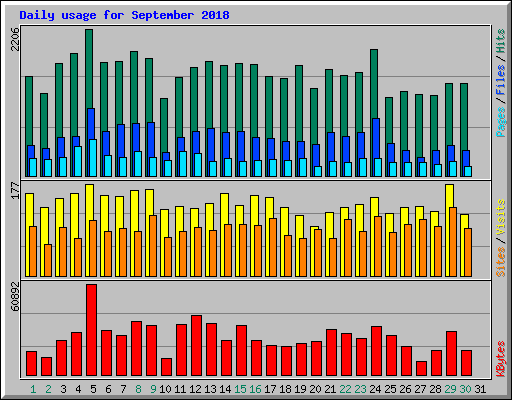Image resolution: width=512 pixels, height=400 pixels.
Task: Click the green hits bar for day 10
Action: point(164,125)
